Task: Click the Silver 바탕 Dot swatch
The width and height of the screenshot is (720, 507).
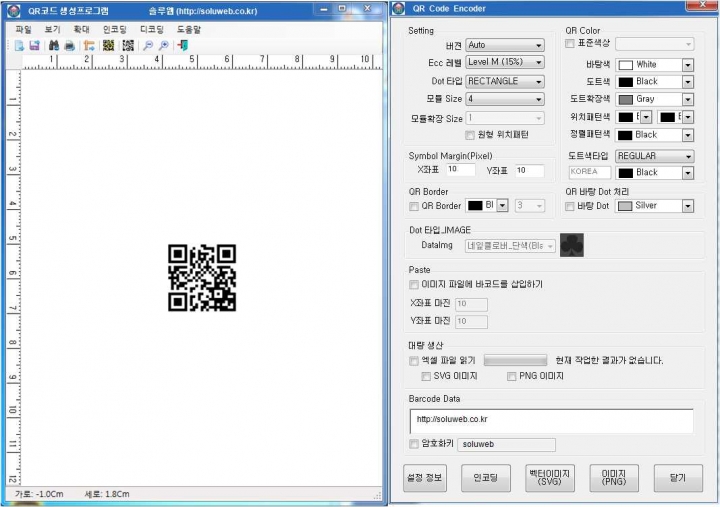Action: (625, 206)
